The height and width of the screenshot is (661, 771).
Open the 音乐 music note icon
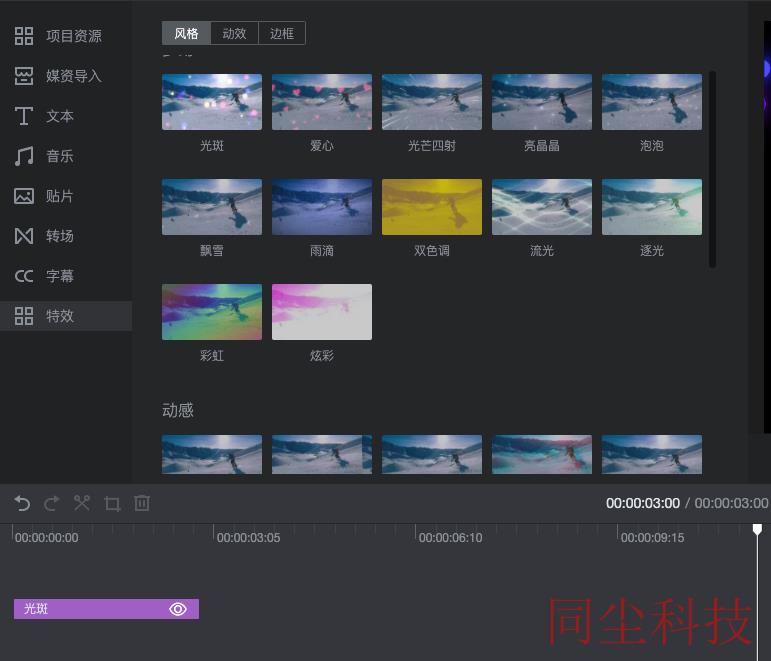pyautogui.click(x=24, y=156)
